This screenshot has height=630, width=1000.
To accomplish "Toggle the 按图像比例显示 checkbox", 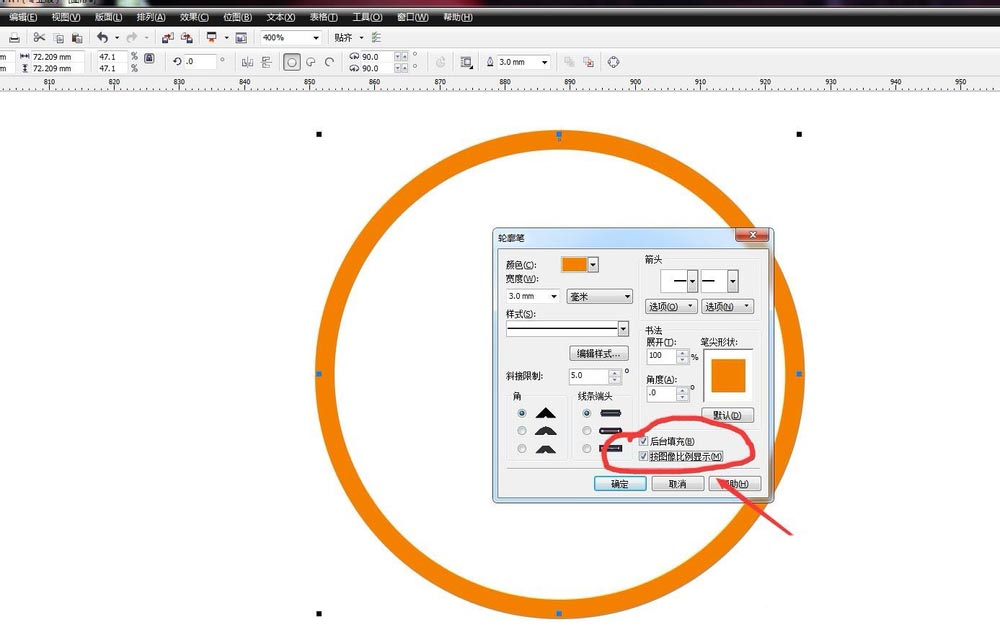I will 643,457.
